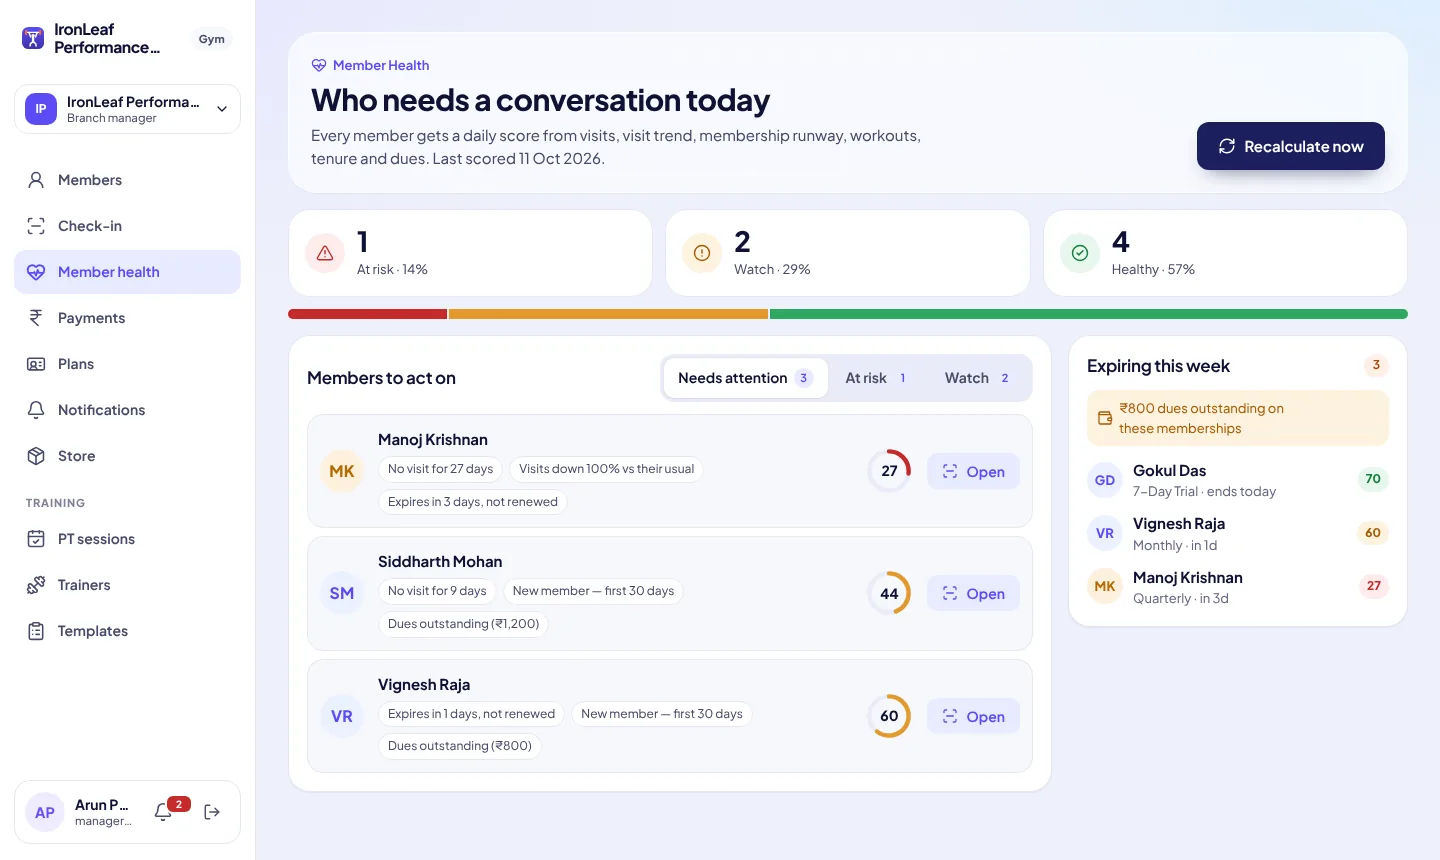Click the Member health heart icon
This screenshot has height=860, width=1440.
coord(36,272)
